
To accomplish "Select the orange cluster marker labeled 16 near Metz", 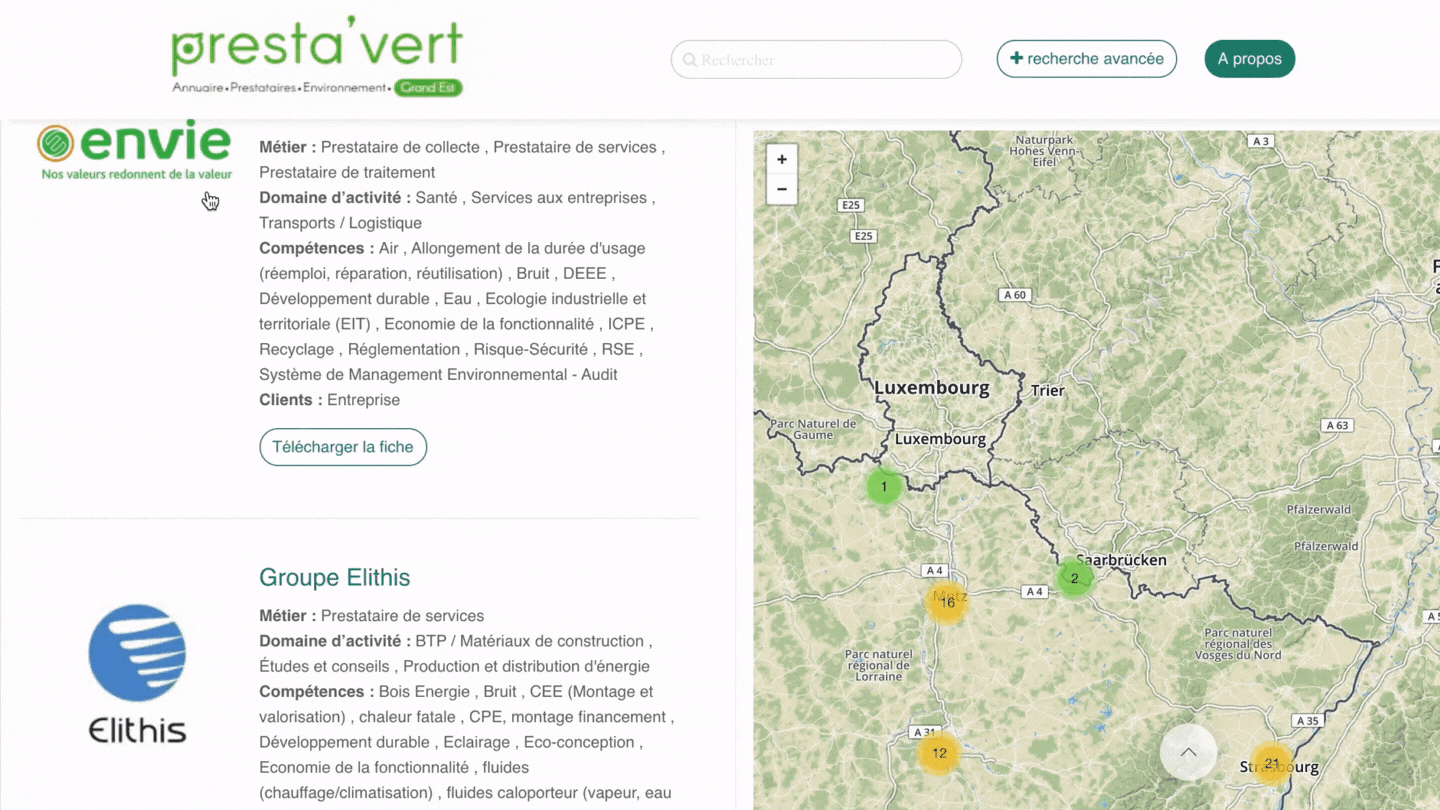I will tap(946, 601).
